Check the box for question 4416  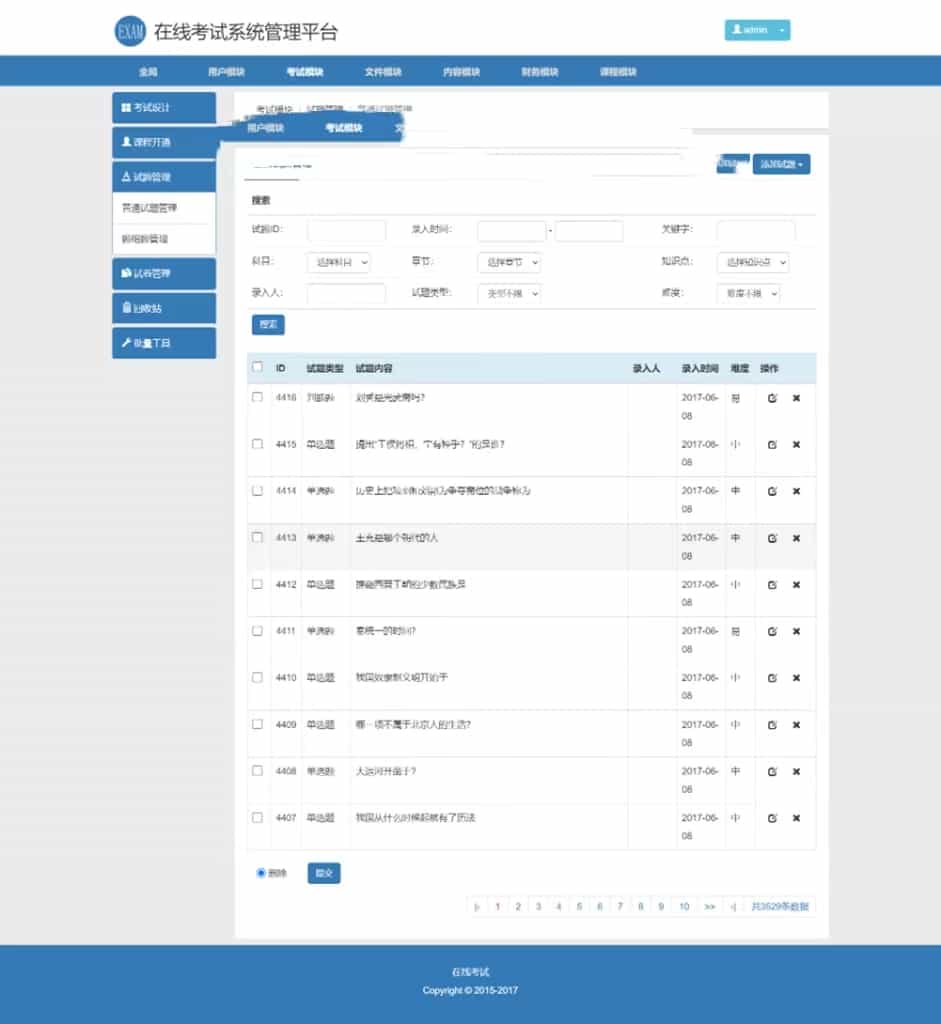click(x=257, y=397)
